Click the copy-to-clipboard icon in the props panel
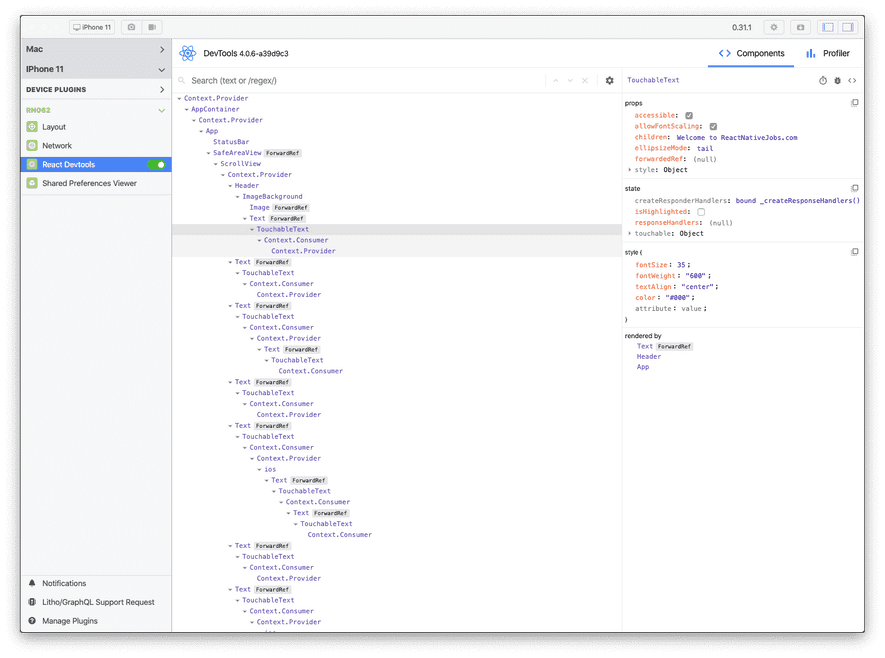 pos(855,102)
